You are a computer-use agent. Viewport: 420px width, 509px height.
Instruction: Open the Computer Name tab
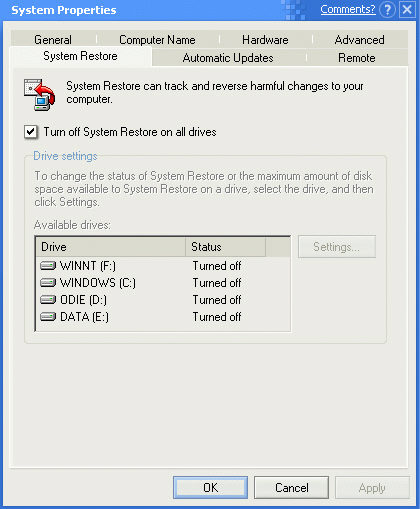click(x=157, y=40)
